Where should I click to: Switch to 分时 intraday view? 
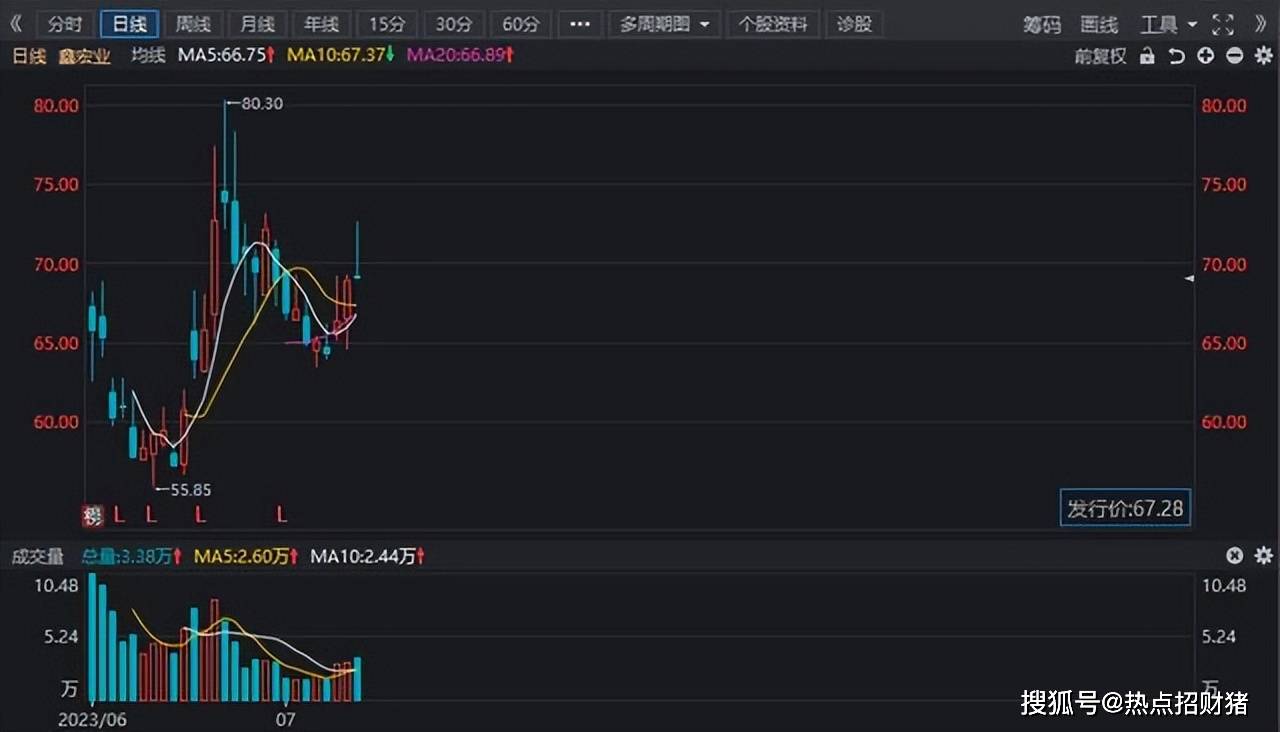pyautogui.click(x=66, y=24)
